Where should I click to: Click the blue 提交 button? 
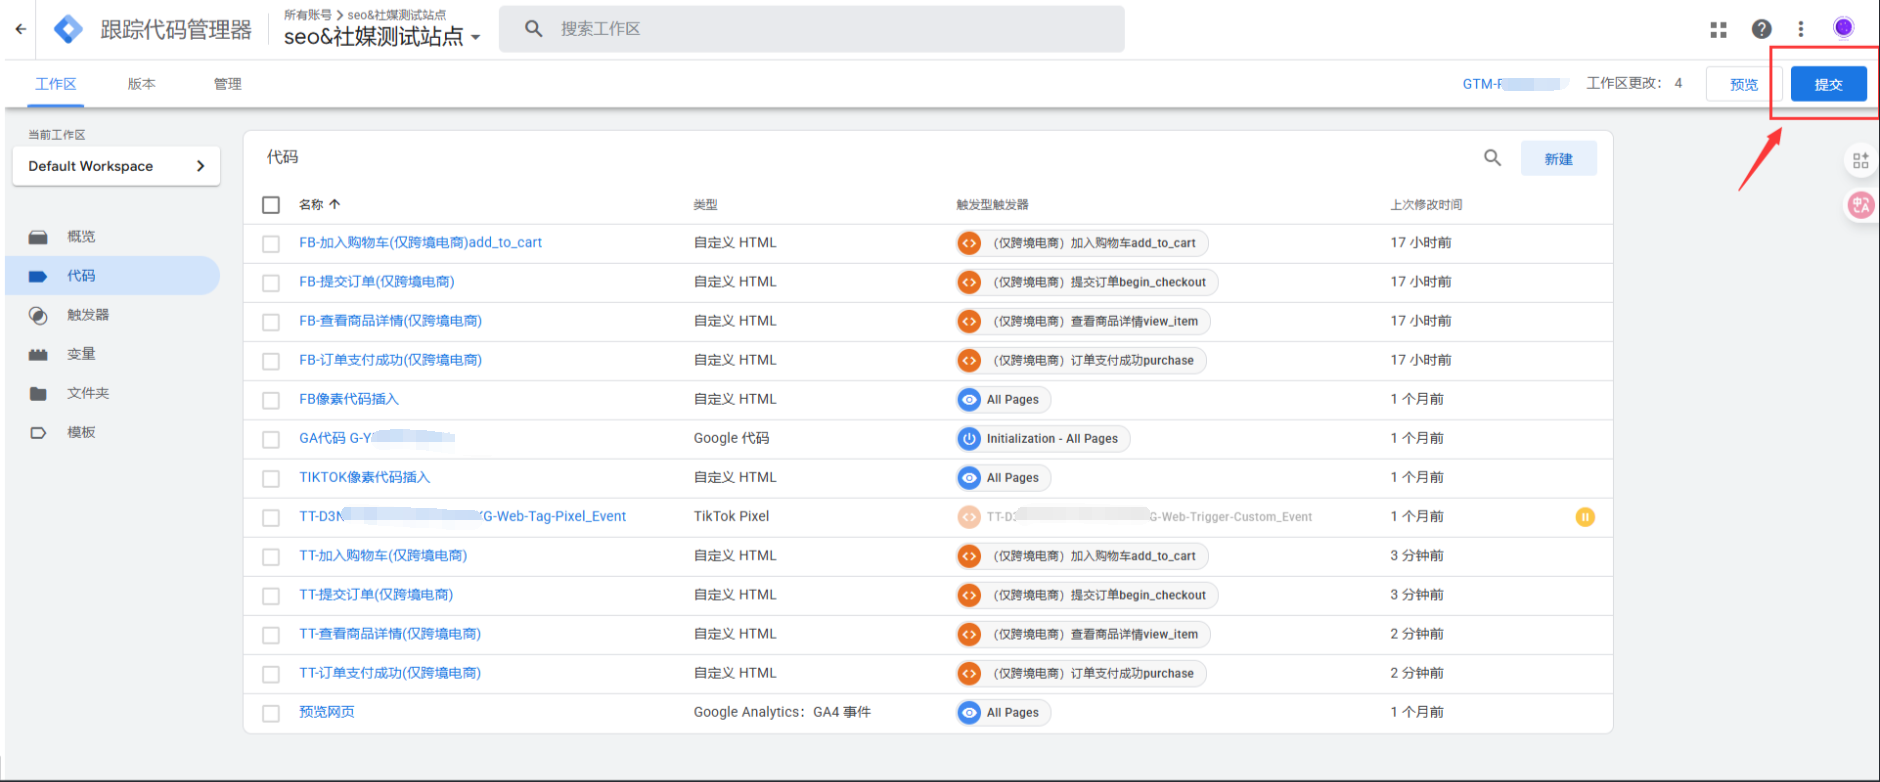[1827, 84]
